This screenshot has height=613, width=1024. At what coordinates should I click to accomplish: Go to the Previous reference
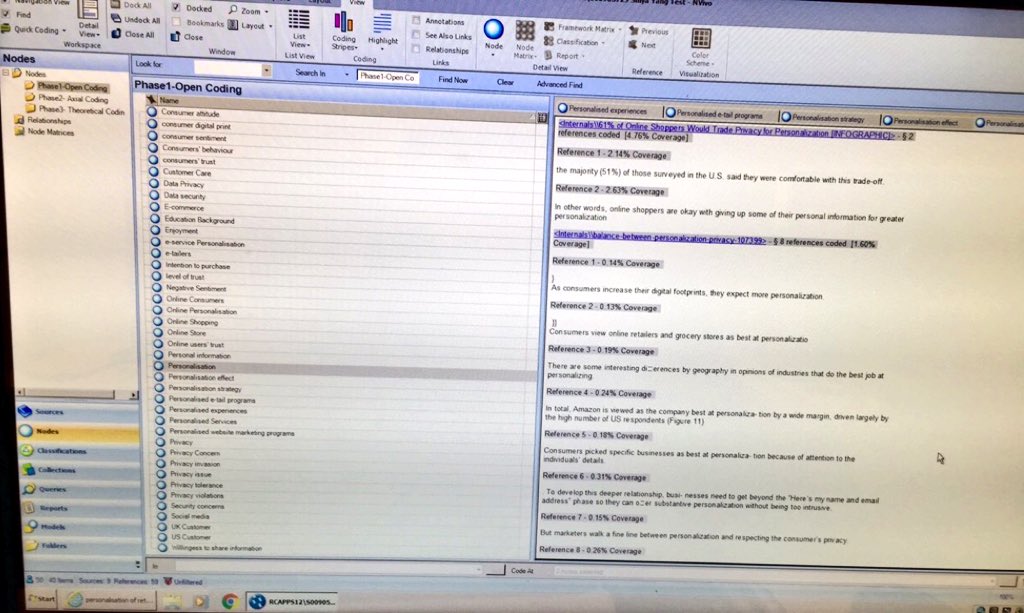click(648, 31)
